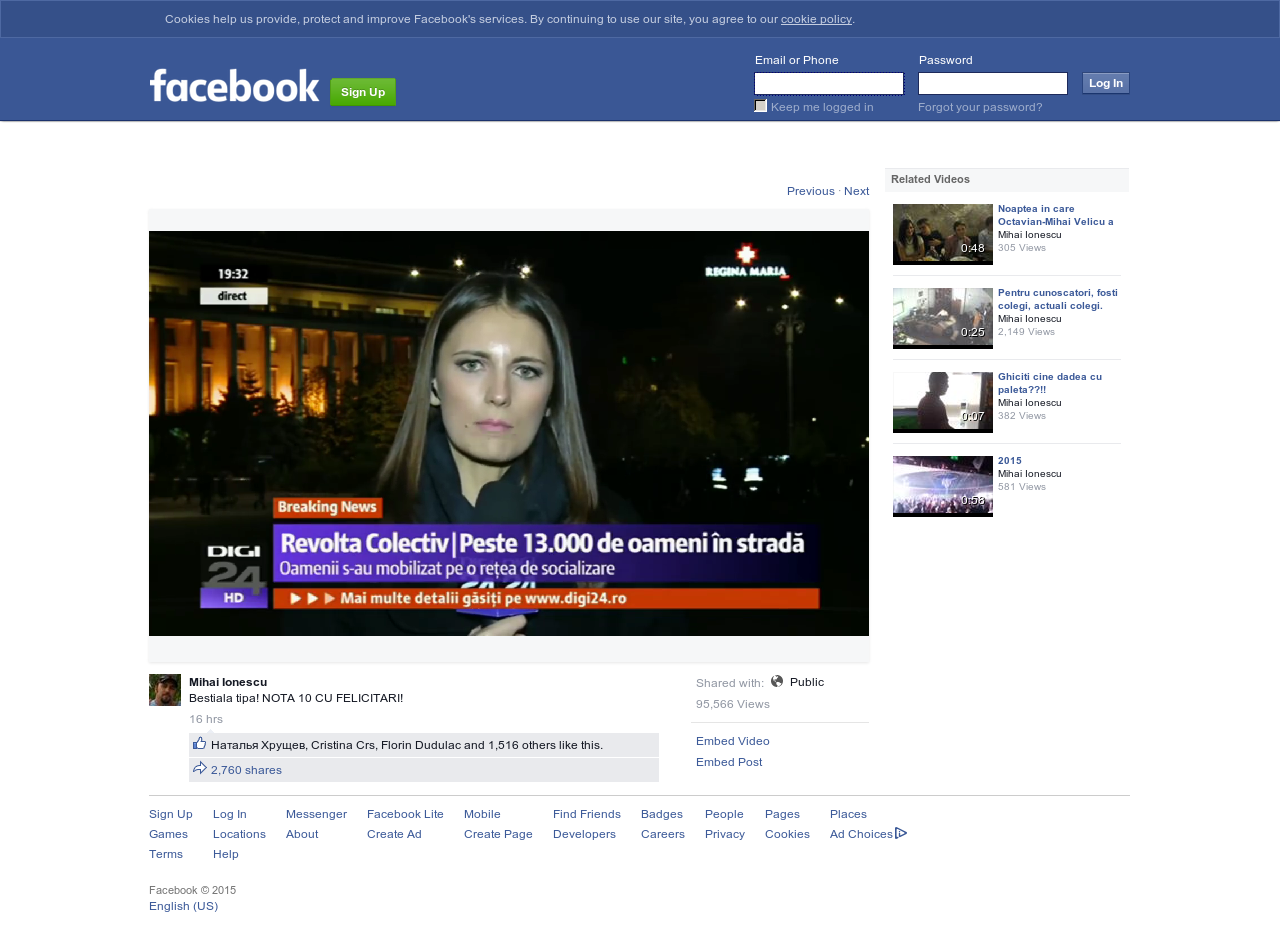This screenshot has width=1280, height=934.
Task: Focus the Password field
Action: point(993,83)
